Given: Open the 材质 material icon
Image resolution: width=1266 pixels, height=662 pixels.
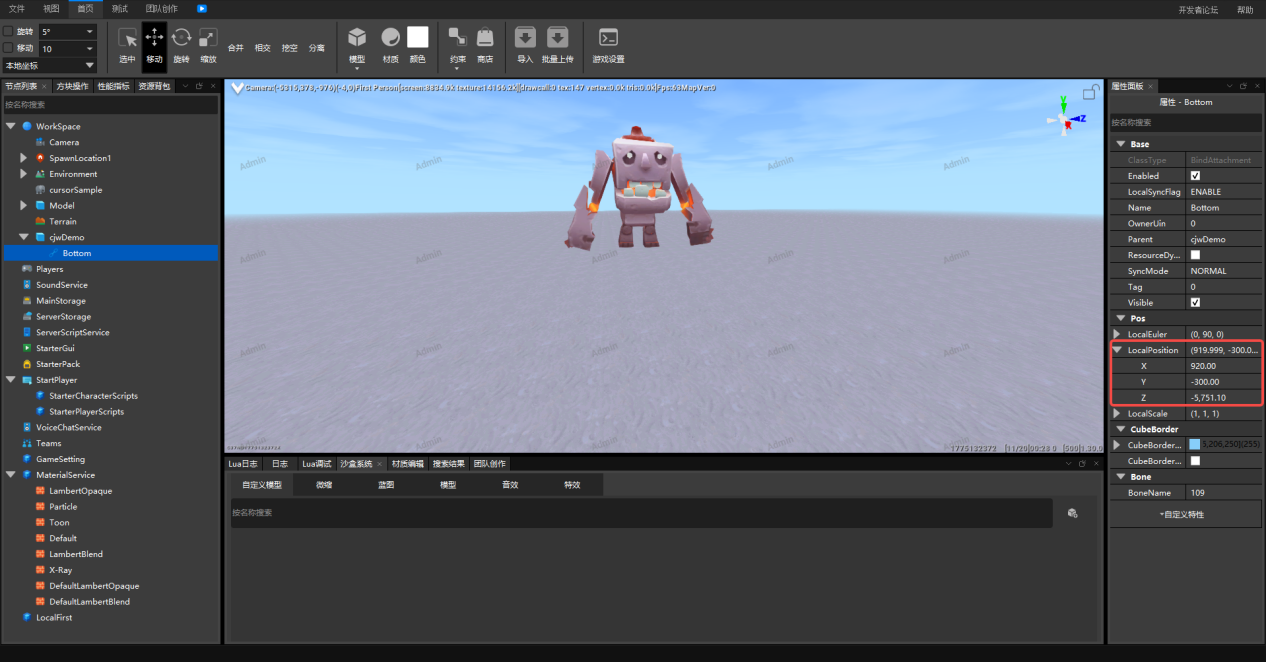Looking at the screenshot, I should 391,38.
